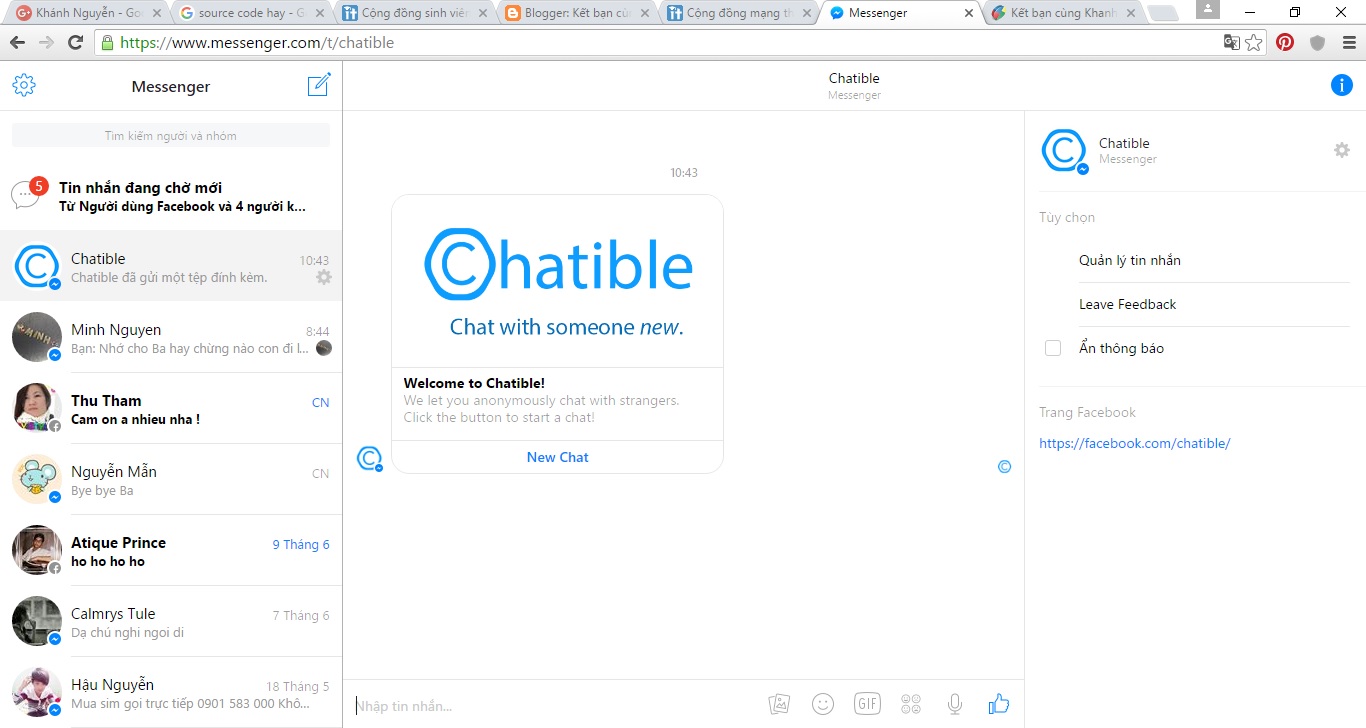The width and height of the screenshot is (1366, 728).
Task: Switch to first Cộng đồng sinh viên tab
Action: 412,13
